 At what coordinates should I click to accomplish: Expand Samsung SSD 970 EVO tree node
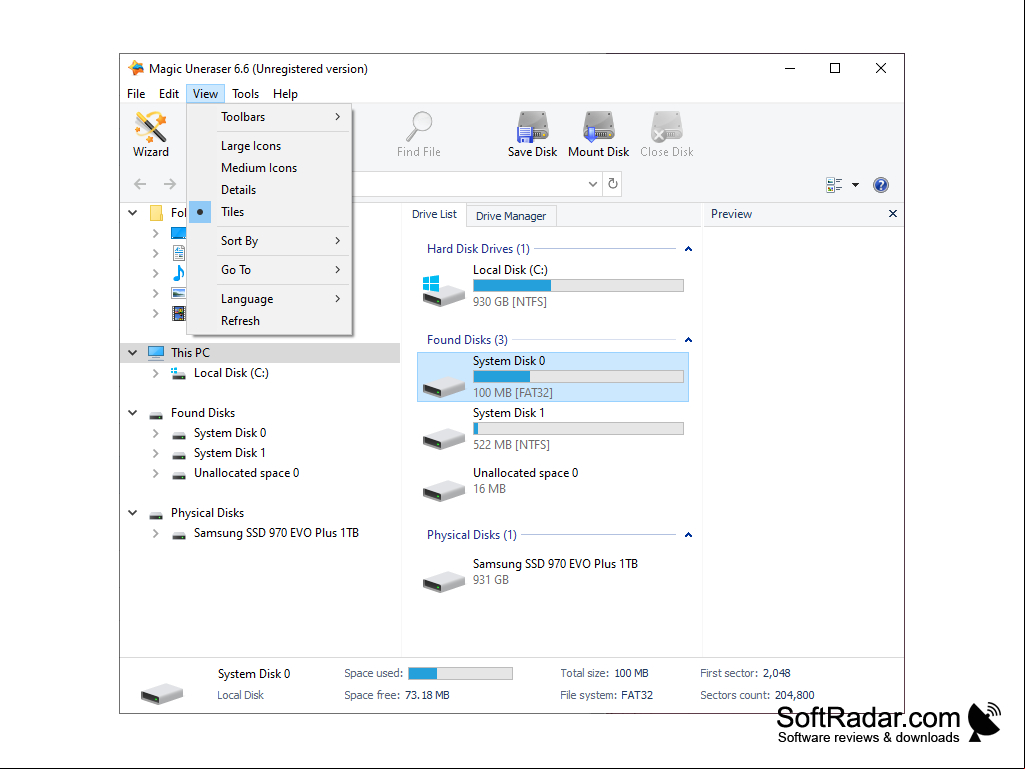tap(156, 534)
